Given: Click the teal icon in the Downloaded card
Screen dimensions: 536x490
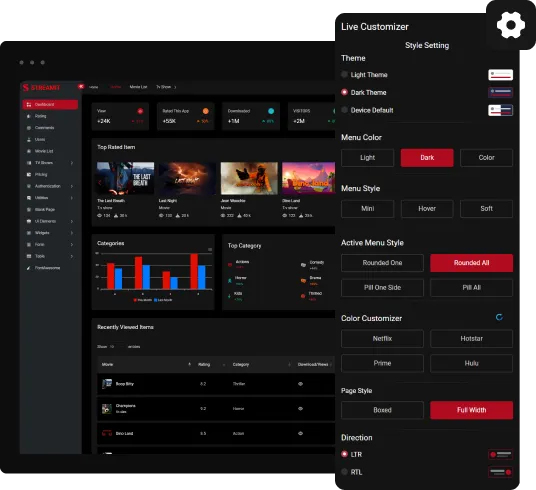Looking at the screenshot, I should 271,111.
